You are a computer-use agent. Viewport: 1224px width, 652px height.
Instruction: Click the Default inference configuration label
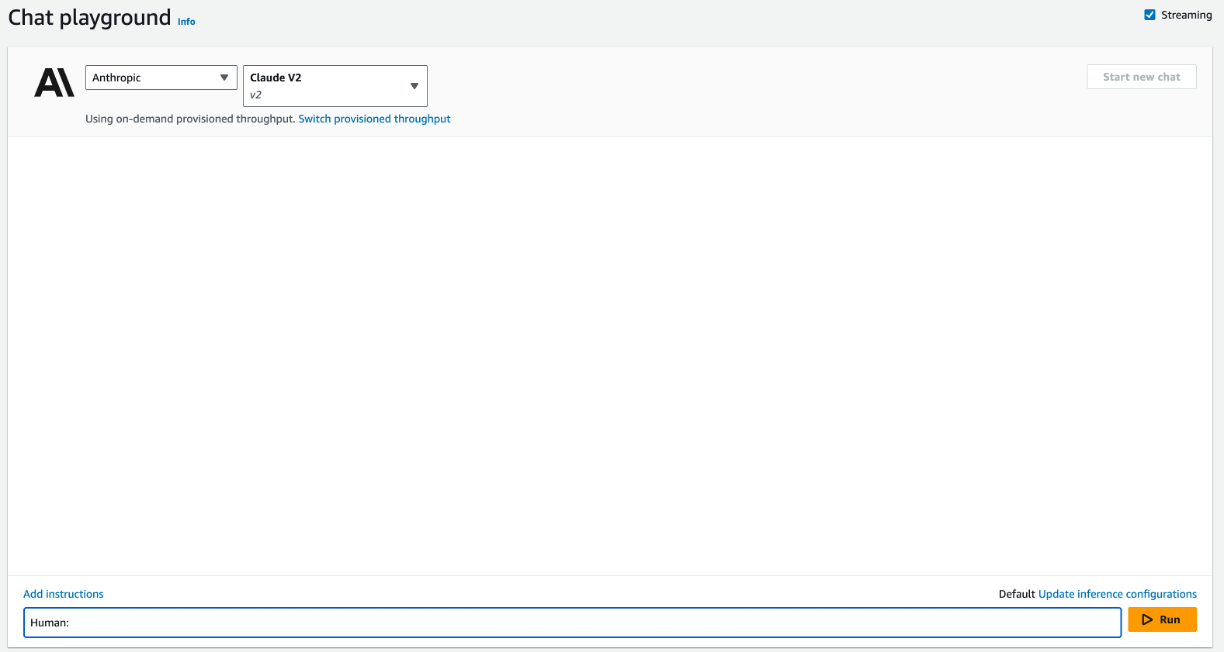tap(1016, 594)
